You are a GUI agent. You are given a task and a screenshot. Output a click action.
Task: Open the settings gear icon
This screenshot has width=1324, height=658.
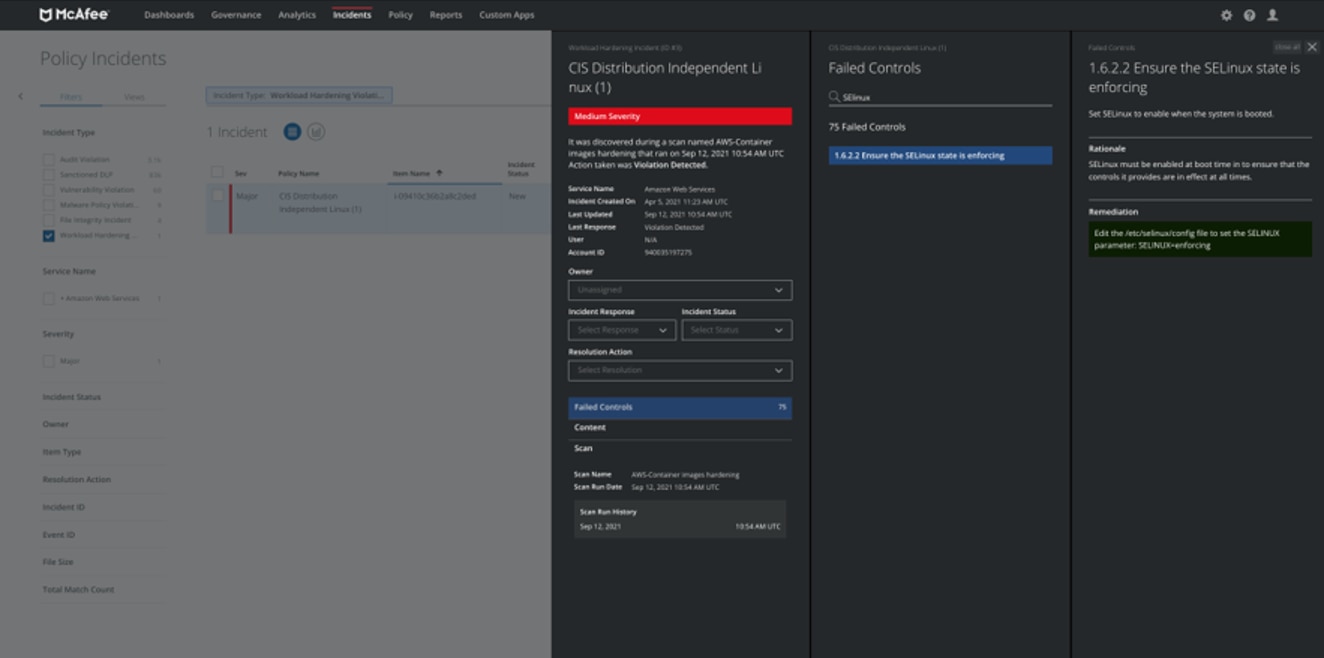pos(1227,15)
